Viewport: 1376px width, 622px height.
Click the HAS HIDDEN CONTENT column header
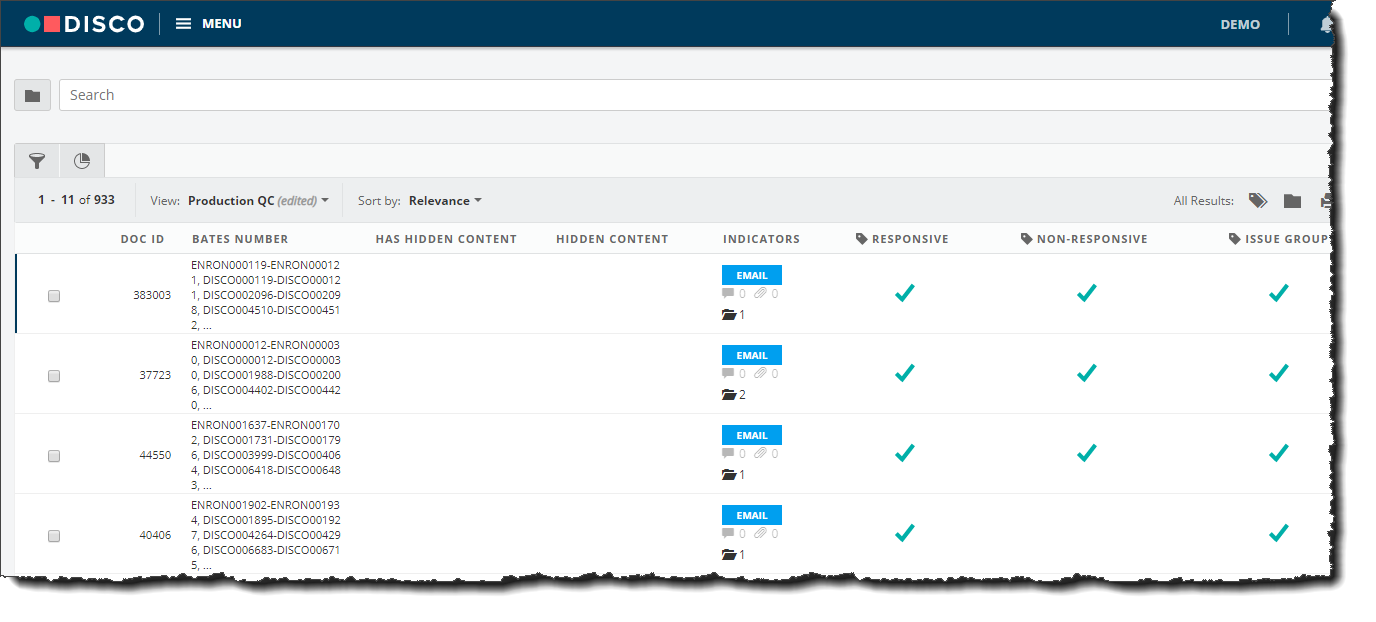coord(446,239)
